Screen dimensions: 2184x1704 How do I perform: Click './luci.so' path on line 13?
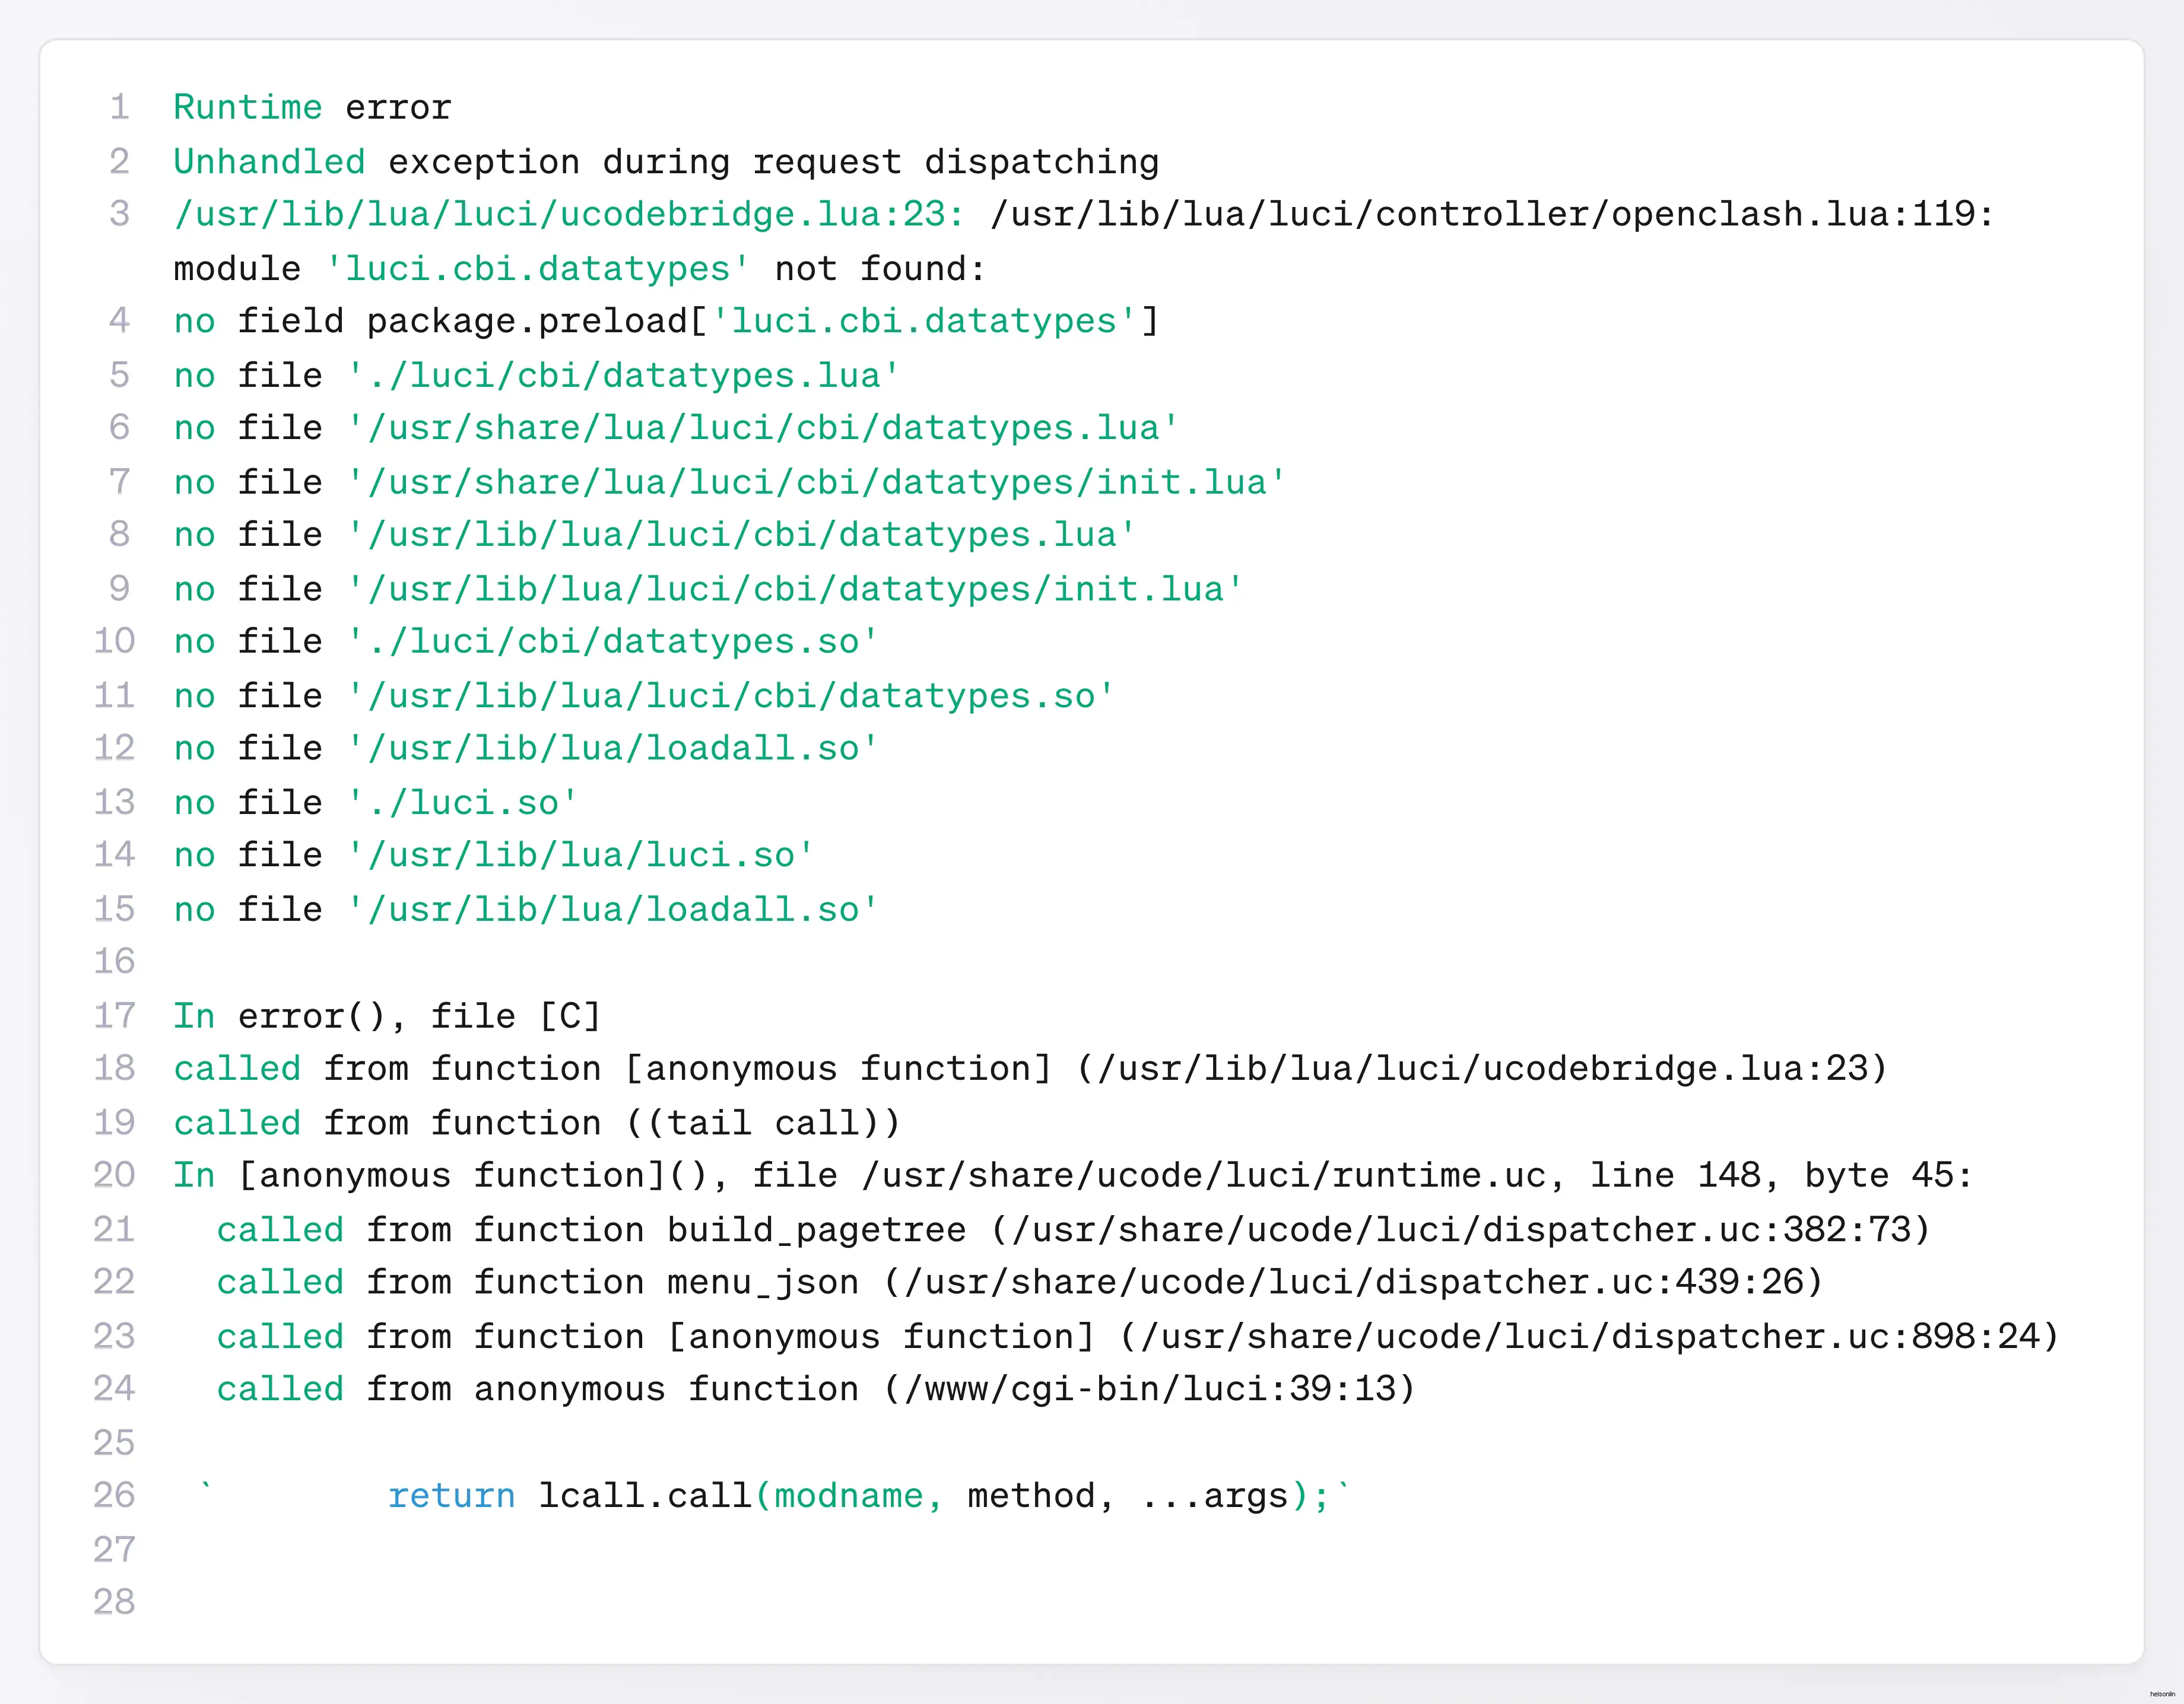pos(462,802)
